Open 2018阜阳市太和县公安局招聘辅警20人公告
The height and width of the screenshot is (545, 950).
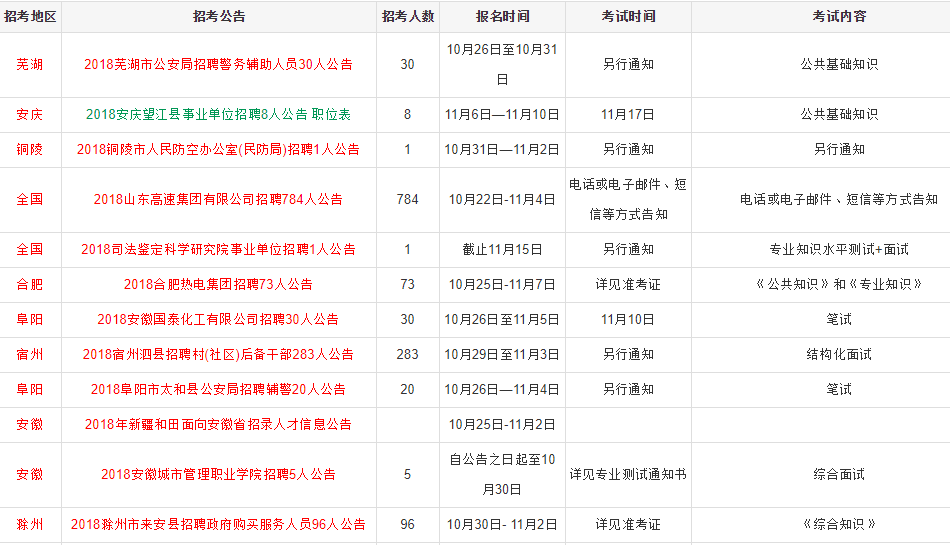[x=218, y=389]
